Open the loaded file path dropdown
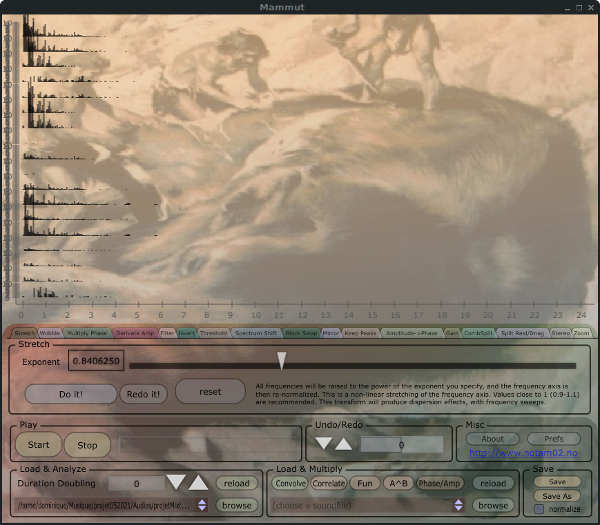600x525 pixels. coord(202,505)
